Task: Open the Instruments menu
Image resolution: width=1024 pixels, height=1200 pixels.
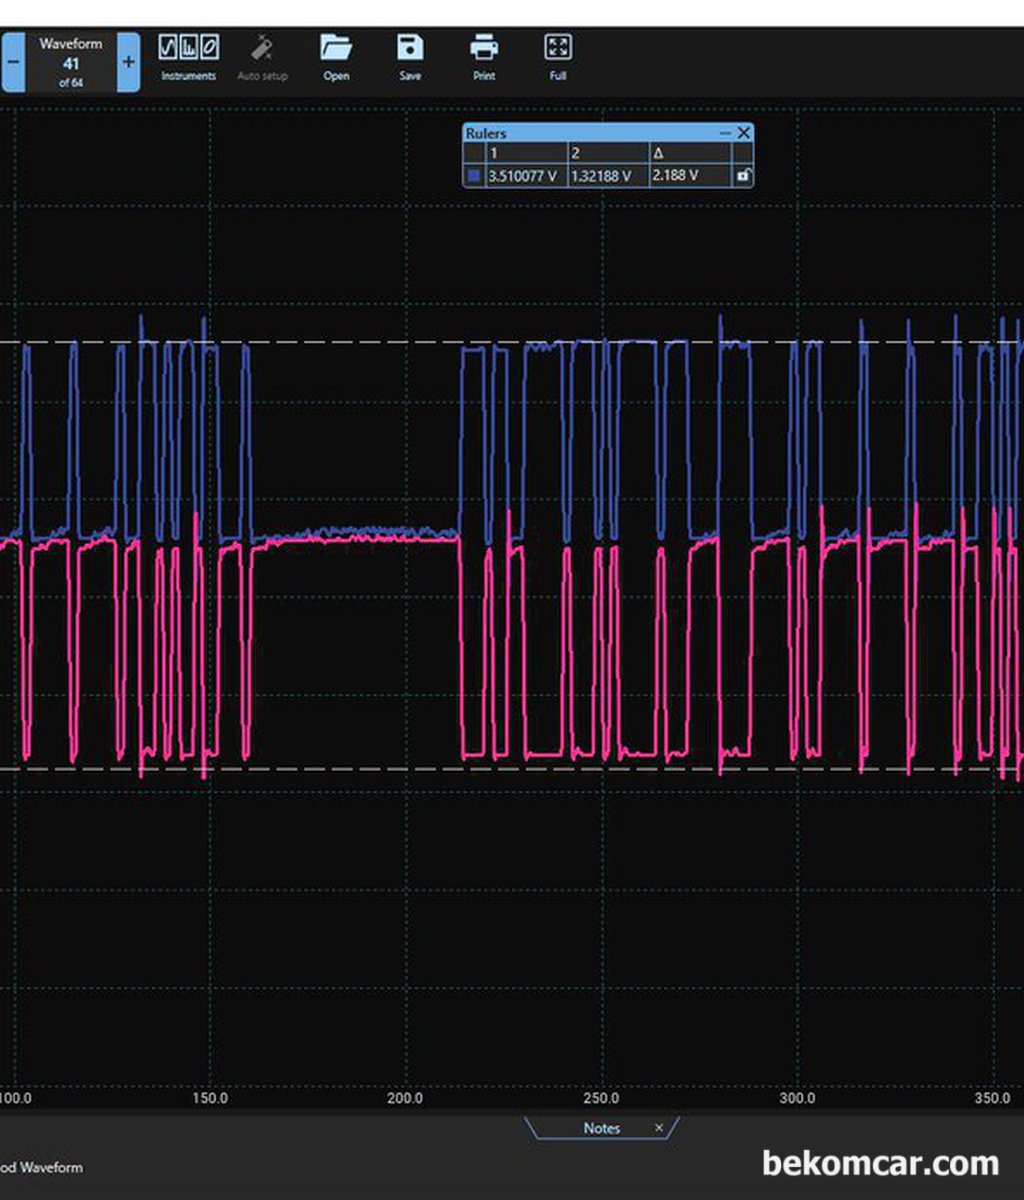Action: coord(189,59)
